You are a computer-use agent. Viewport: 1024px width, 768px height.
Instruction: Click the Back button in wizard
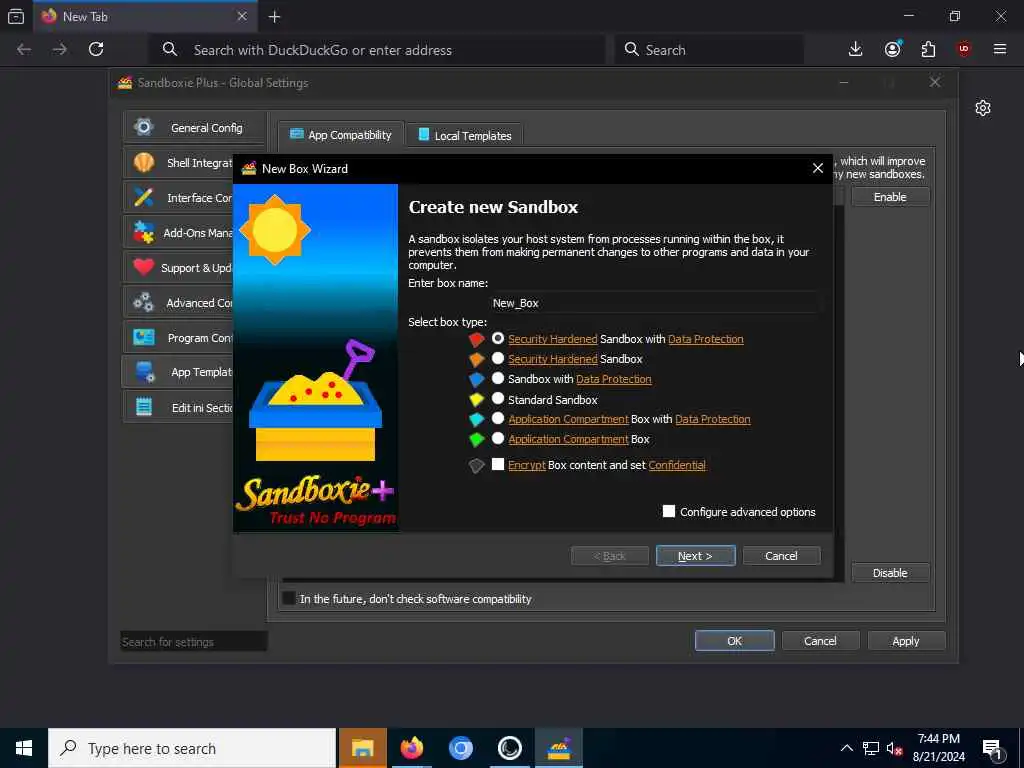coord(610,556)
